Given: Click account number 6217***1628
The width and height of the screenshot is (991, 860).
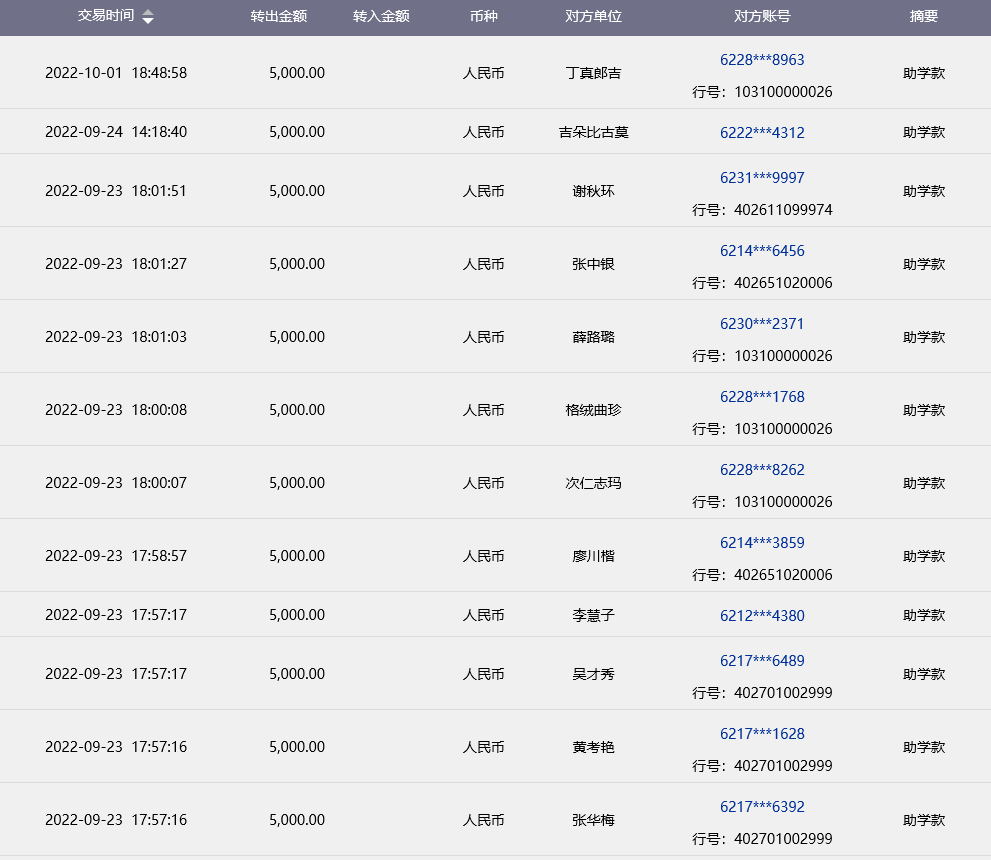Looking at the screenshot, I should pos(762,734).
